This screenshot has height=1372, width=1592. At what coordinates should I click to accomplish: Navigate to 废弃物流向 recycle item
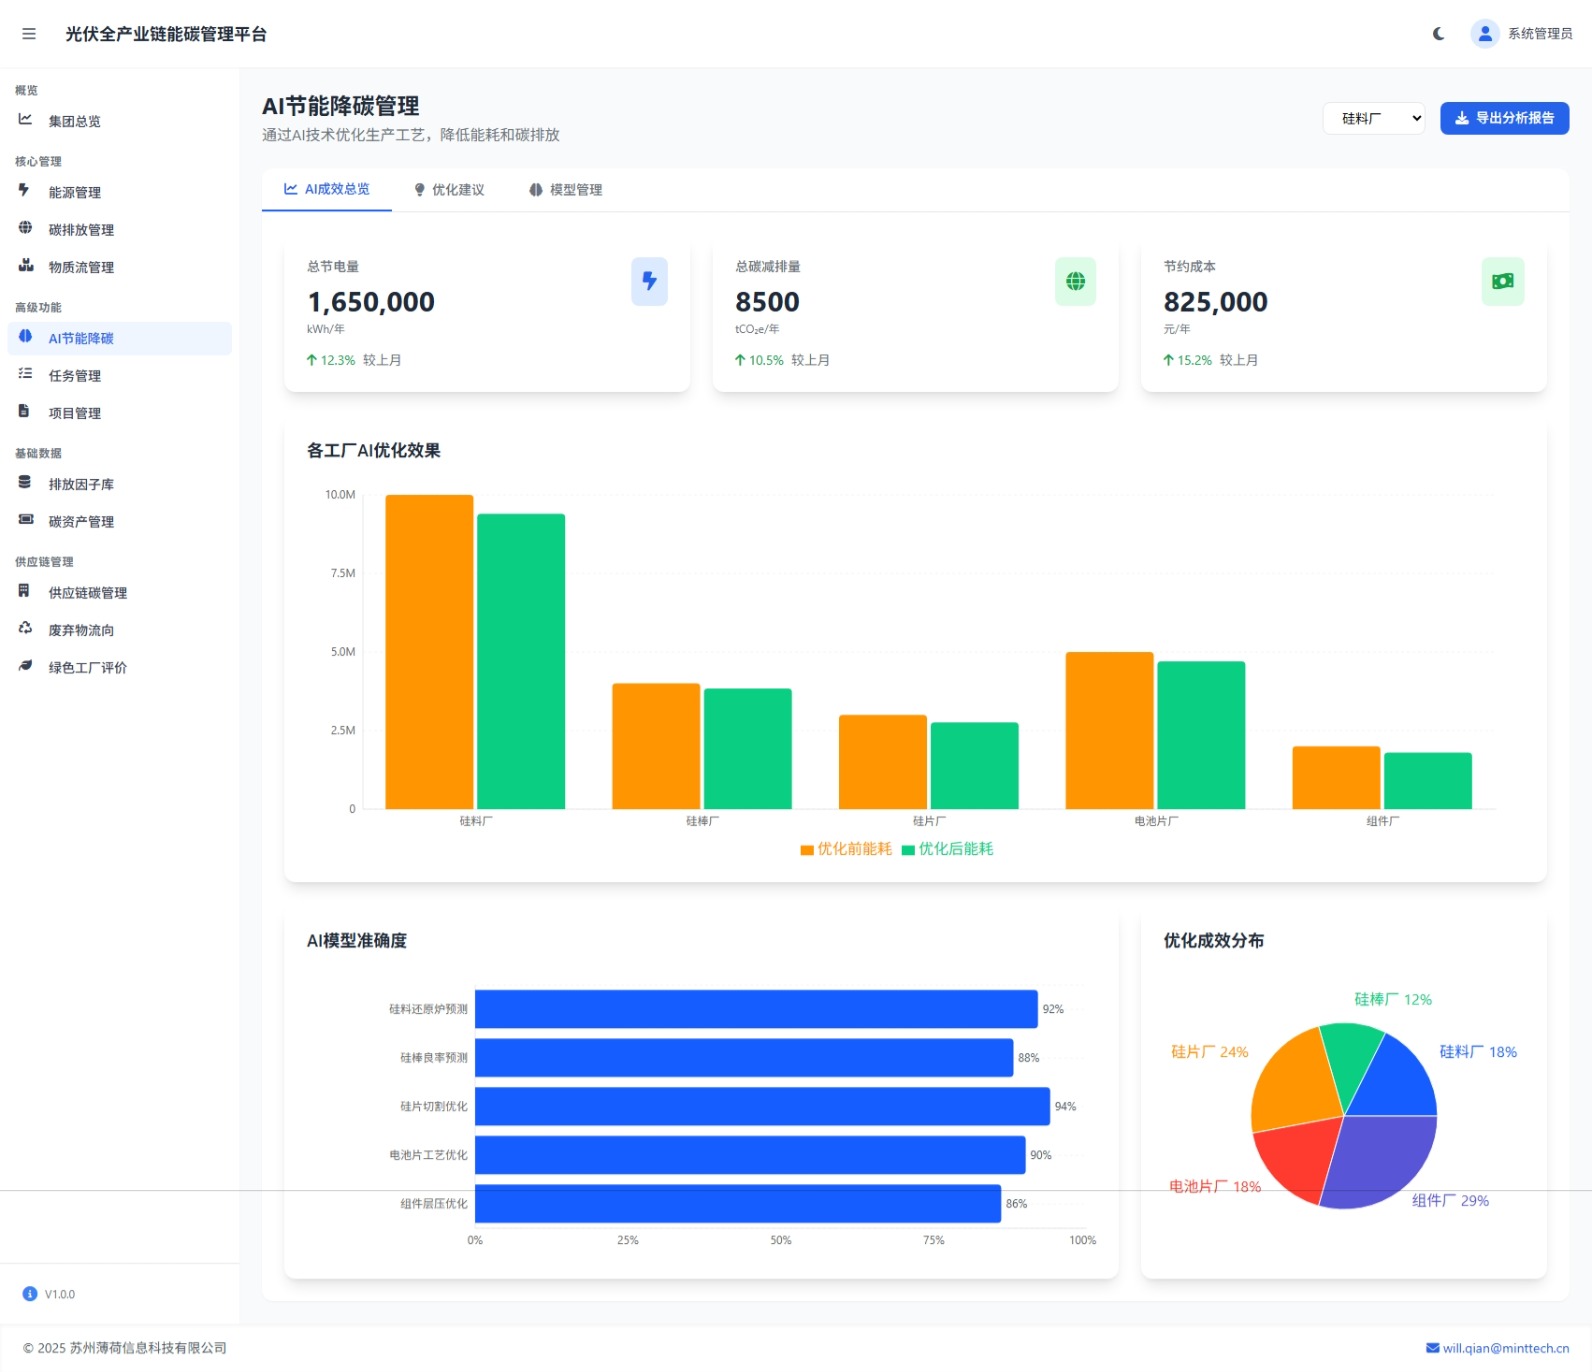[81, 630]
